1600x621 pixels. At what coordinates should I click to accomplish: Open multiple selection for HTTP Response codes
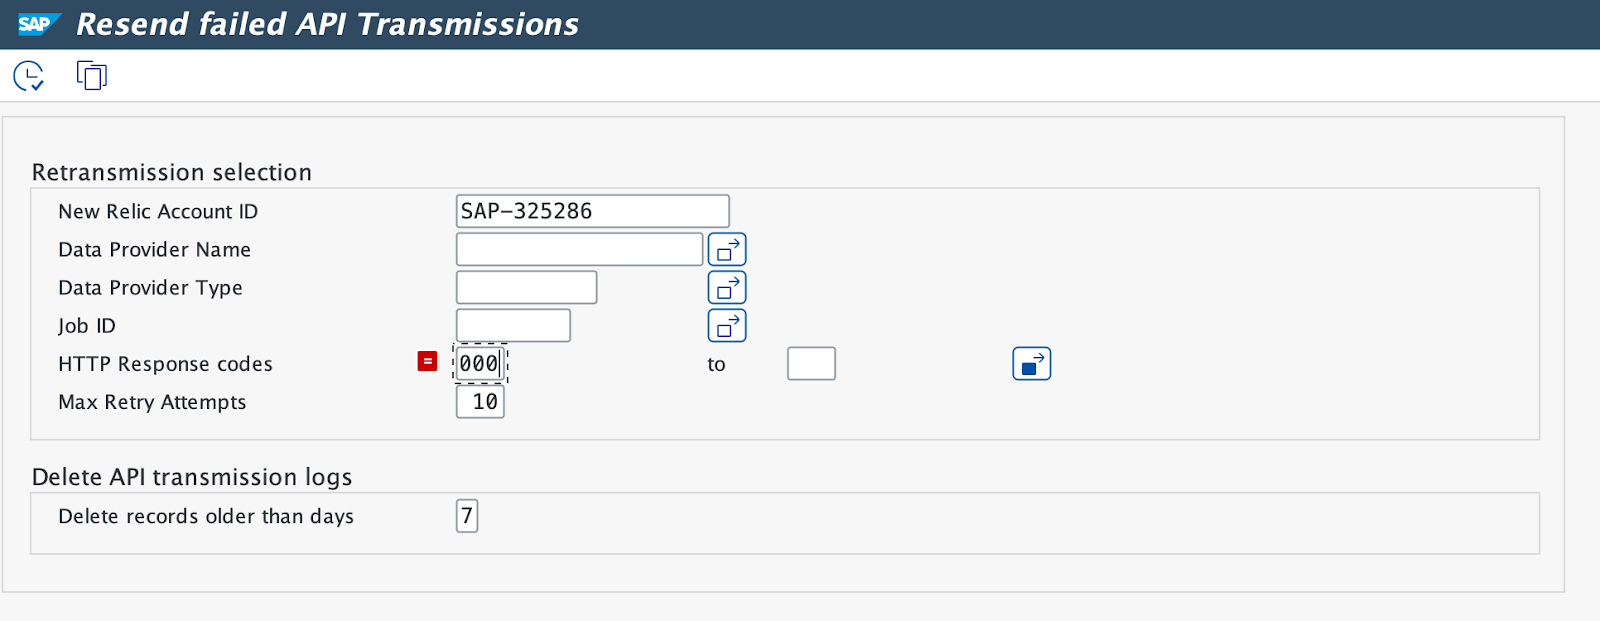[x=1031, y=363]
